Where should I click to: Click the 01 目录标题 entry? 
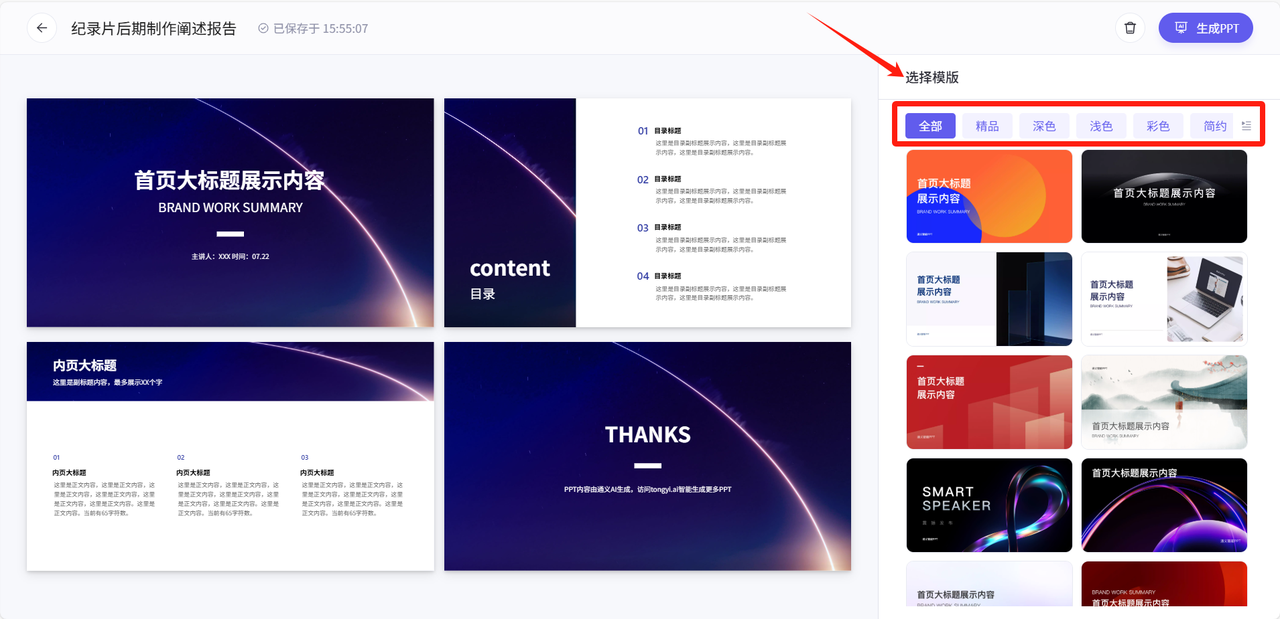point(712,141)
